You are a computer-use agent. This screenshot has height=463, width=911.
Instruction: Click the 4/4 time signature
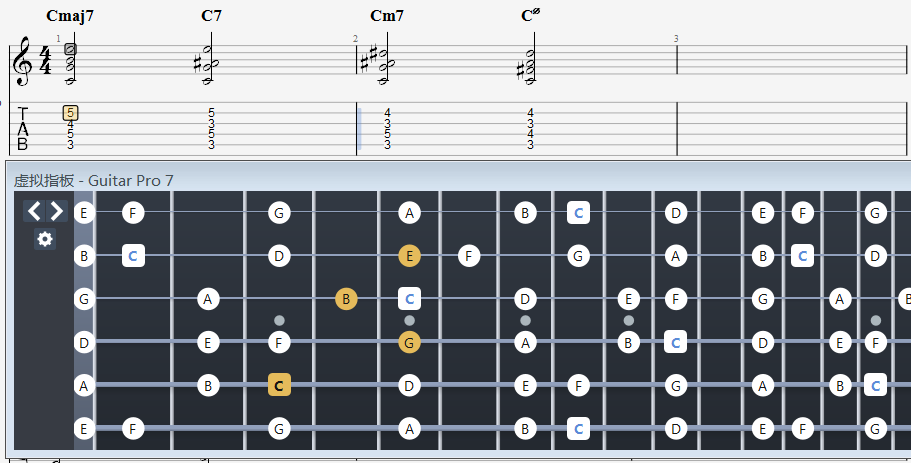pos(45,61)
